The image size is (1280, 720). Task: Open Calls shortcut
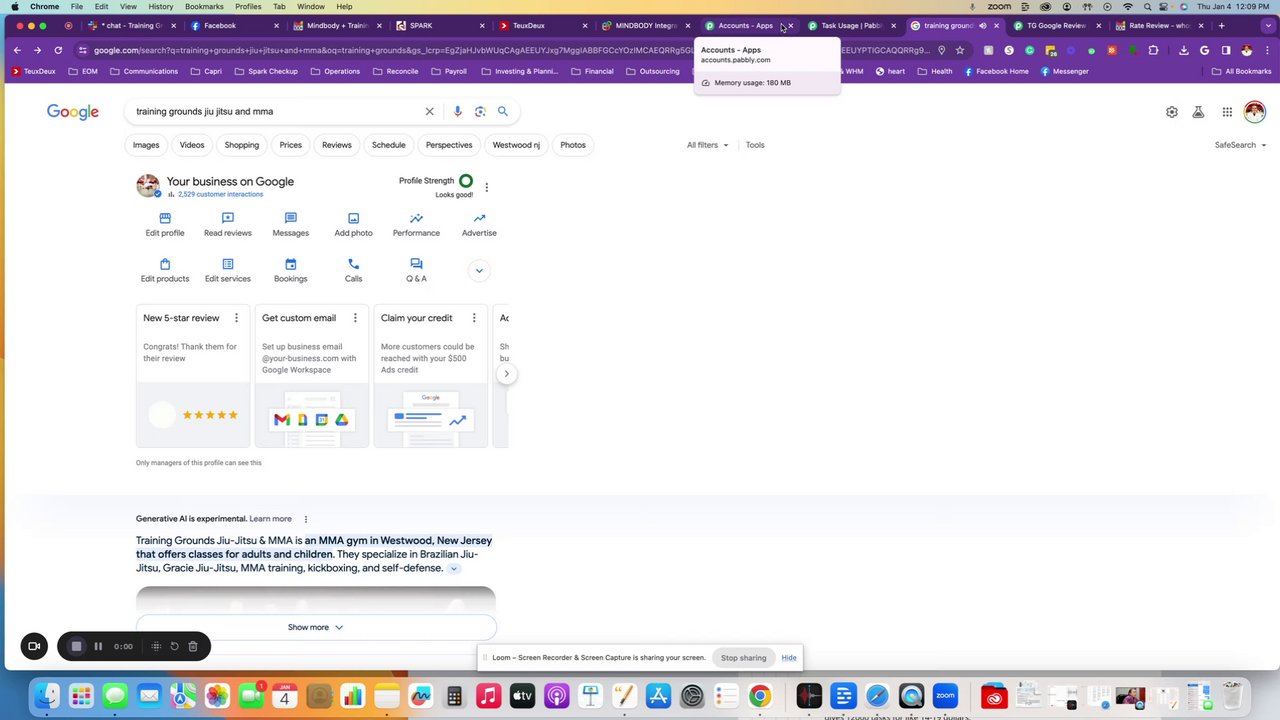353,270
